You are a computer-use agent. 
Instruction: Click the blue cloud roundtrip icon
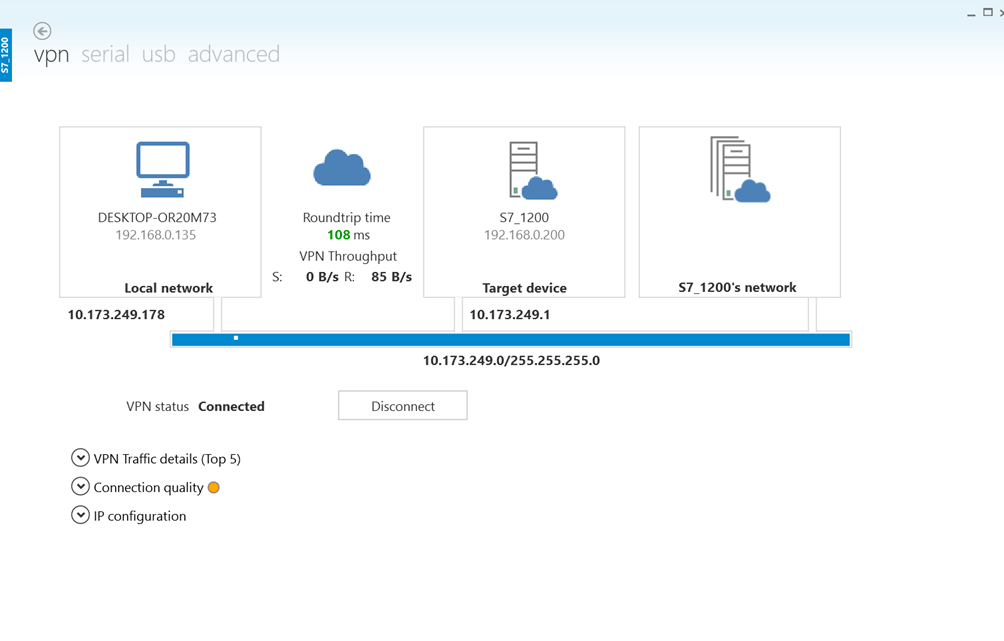click(342, 168)
